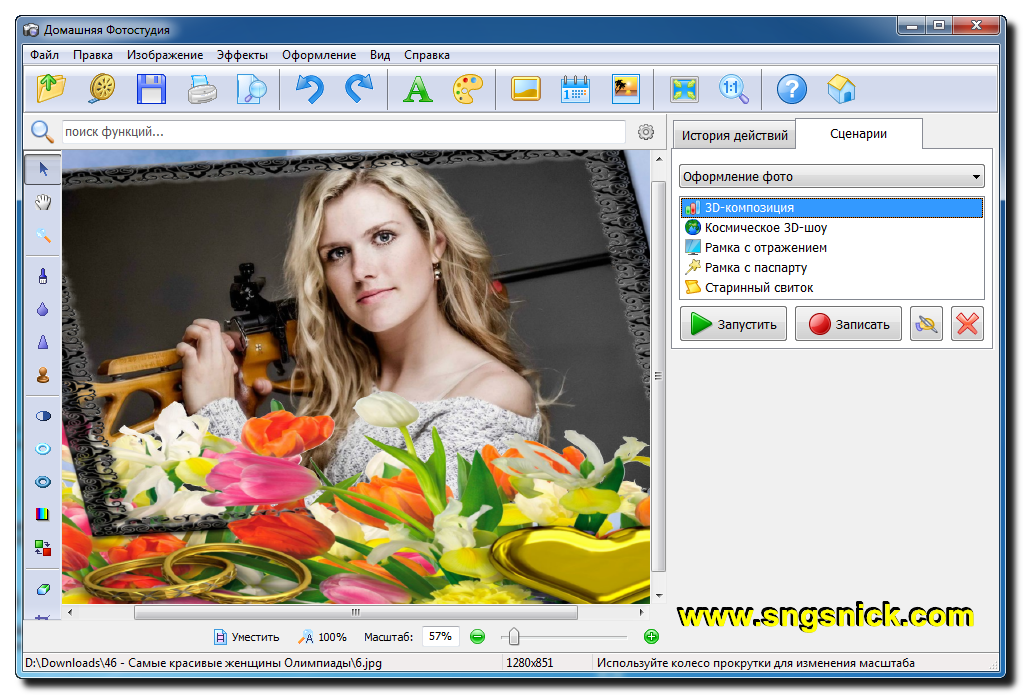The width and height of the screenshot is (1023, 695).
Task: Fit to screen with the green arrows icon
Action: pos(684,89)
